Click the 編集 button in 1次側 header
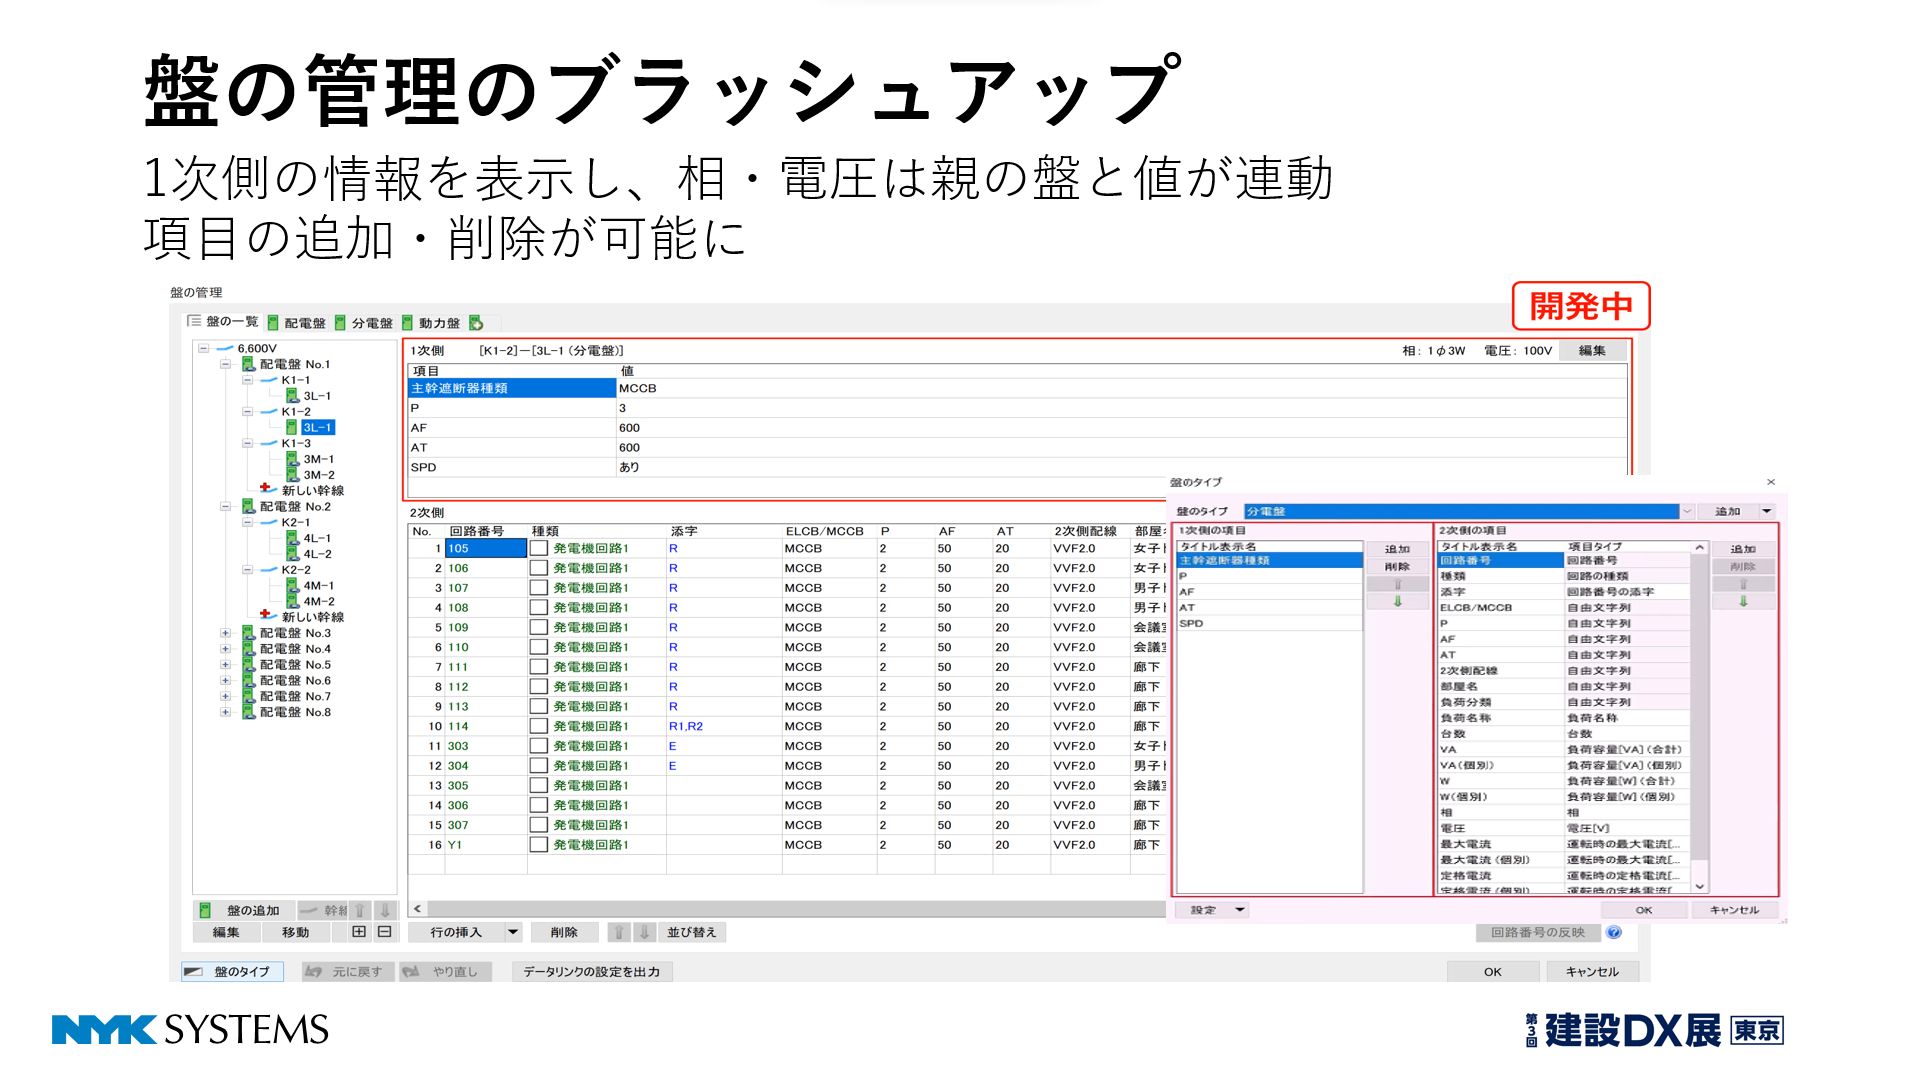The height and width of the screenshot is (1080, 1920). (1592, 351)
